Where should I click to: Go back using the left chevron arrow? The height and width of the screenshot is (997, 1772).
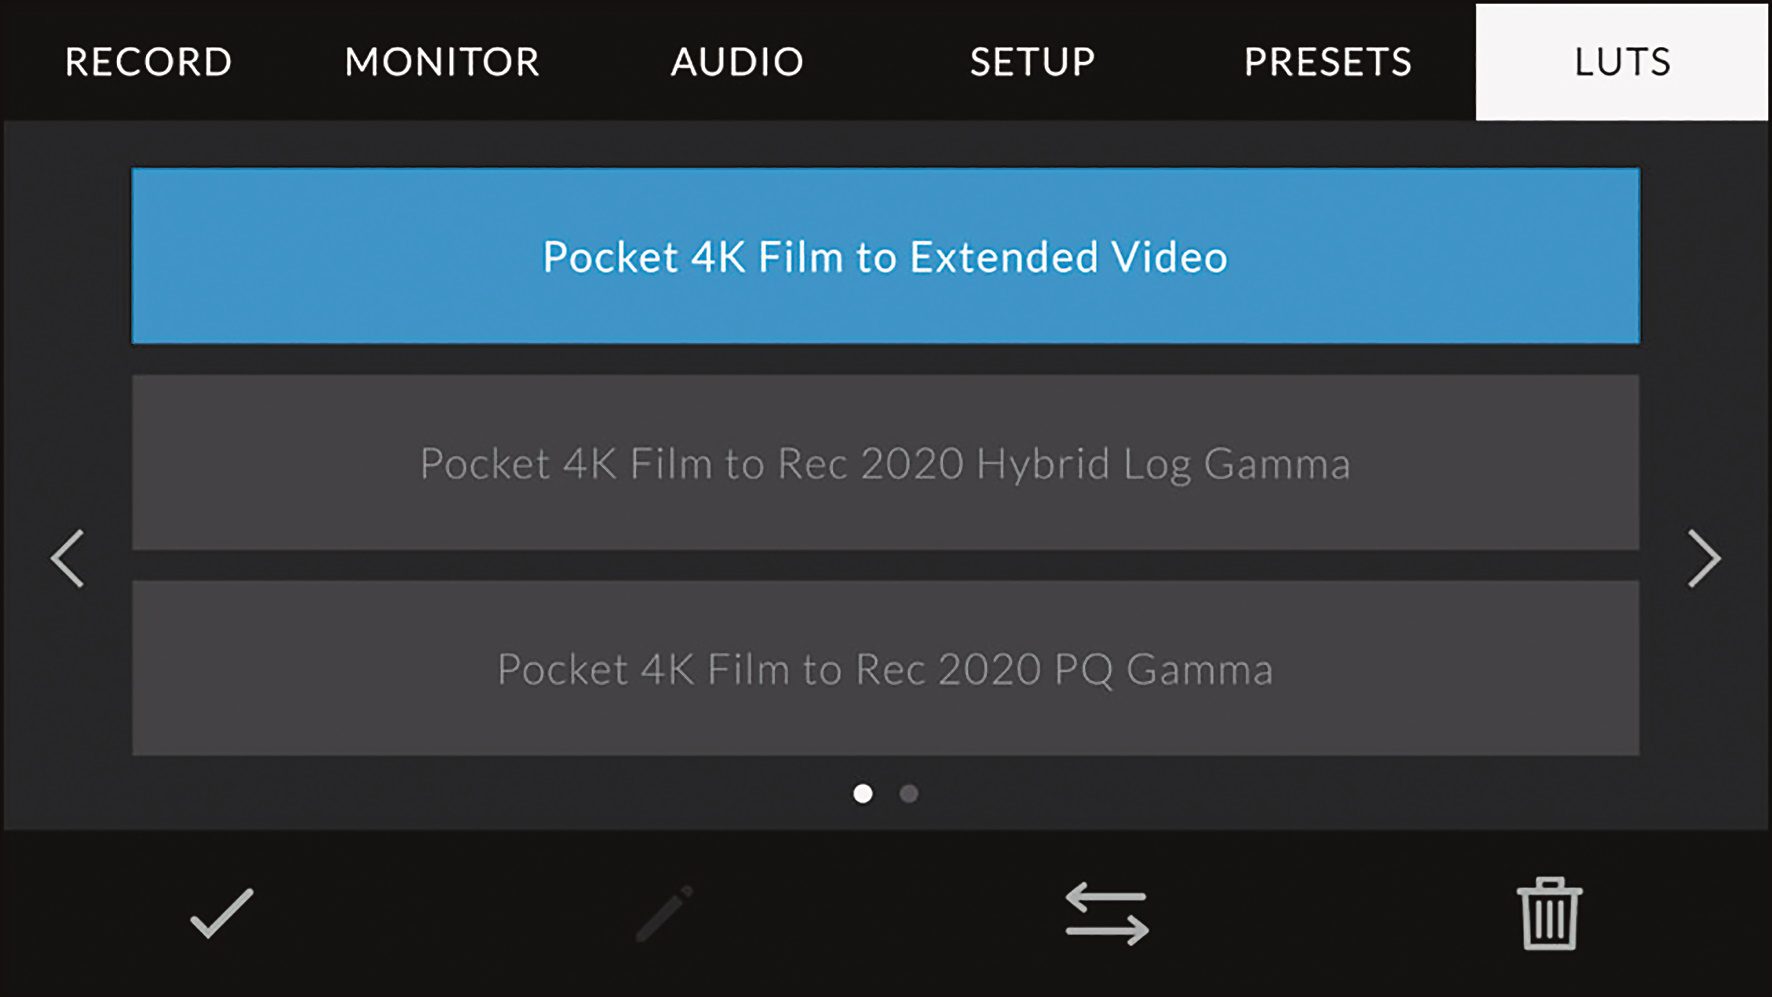click(x=68, y=560)
